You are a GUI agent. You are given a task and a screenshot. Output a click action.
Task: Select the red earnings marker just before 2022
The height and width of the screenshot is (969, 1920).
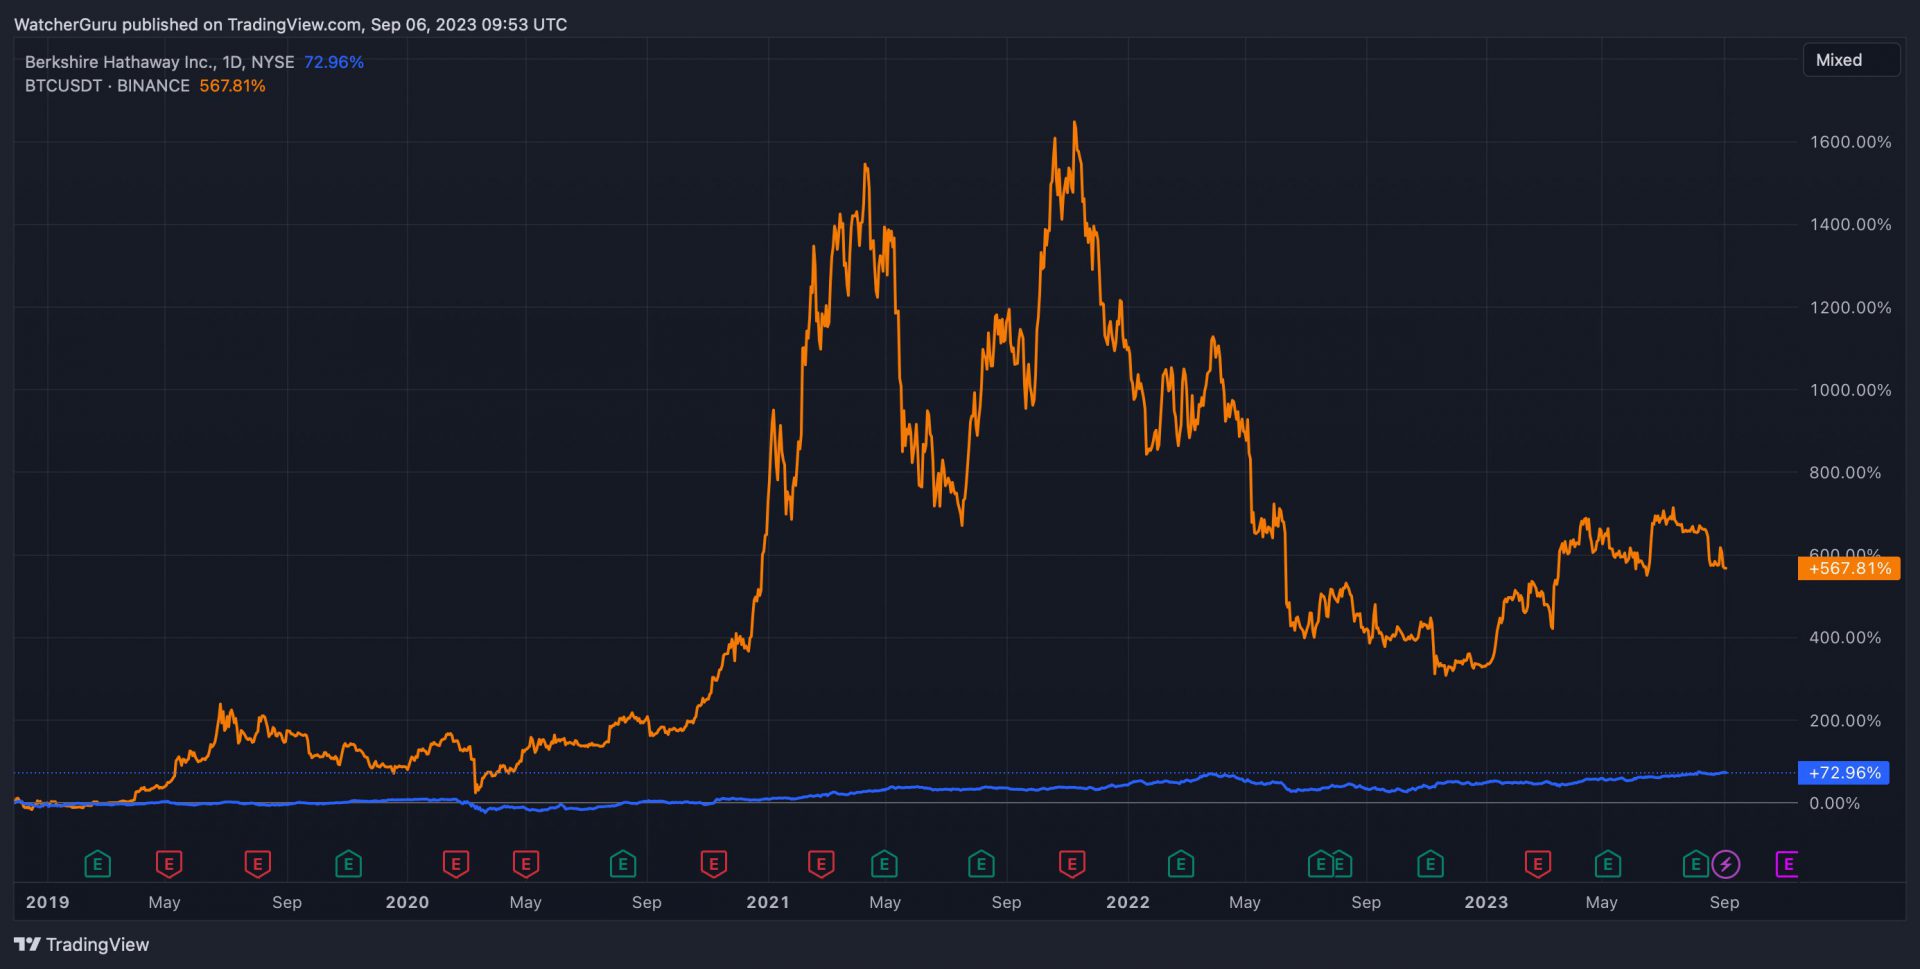1072,864
